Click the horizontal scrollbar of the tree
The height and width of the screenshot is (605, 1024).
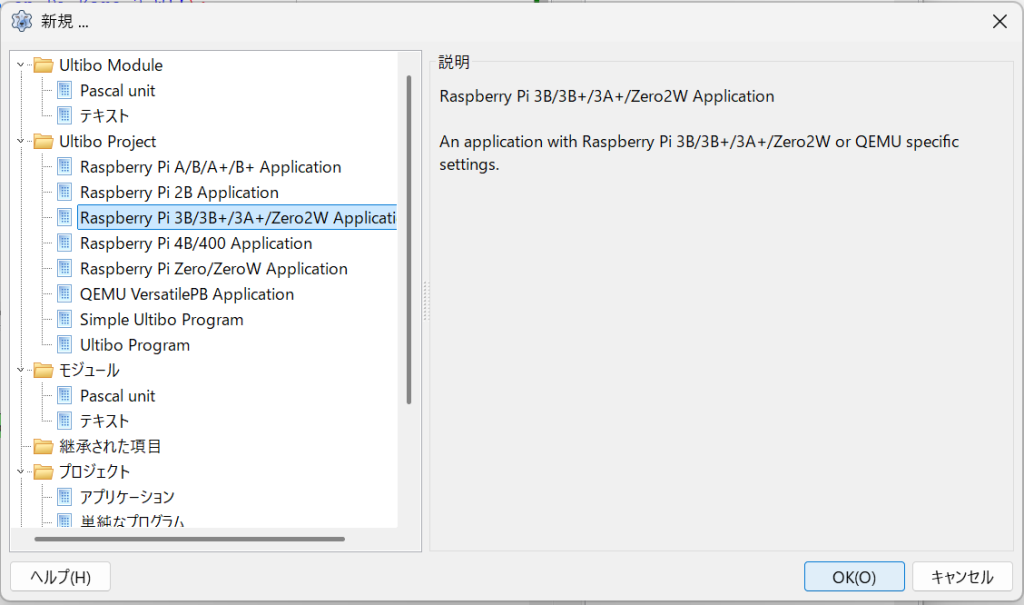189,539
